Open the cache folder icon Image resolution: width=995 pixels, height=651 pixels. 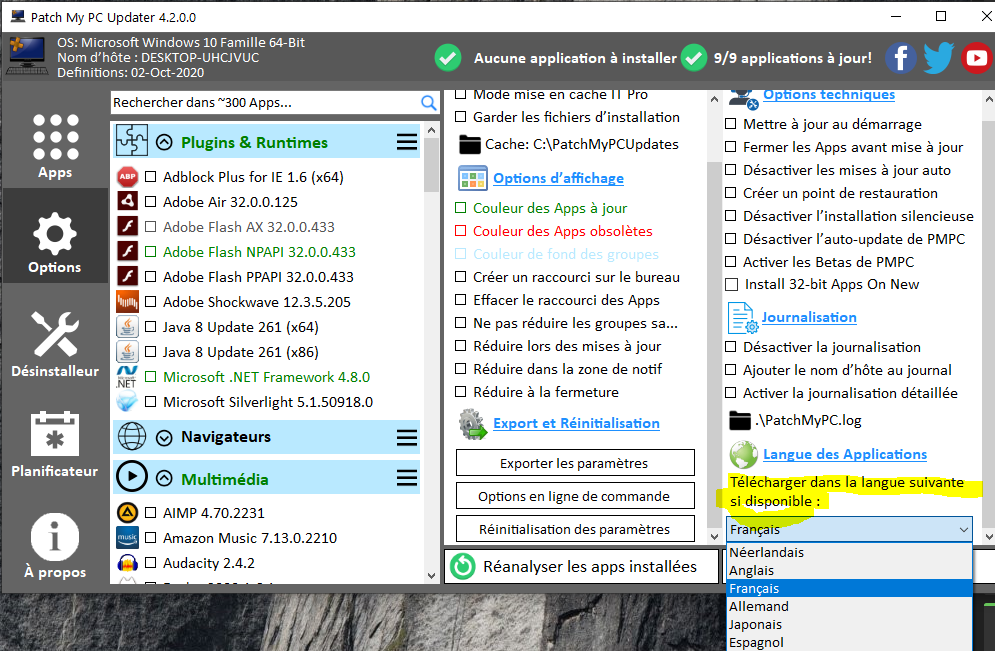pos(470,145)
